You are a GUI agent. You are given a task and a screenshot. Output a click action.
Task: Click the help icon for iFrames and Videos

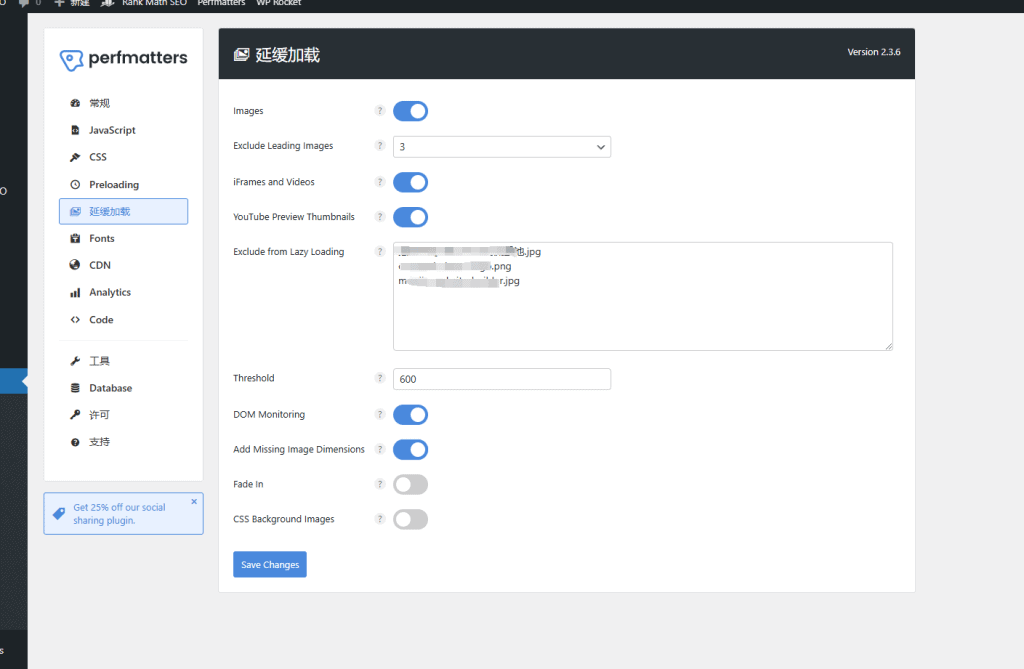point(380,182)
